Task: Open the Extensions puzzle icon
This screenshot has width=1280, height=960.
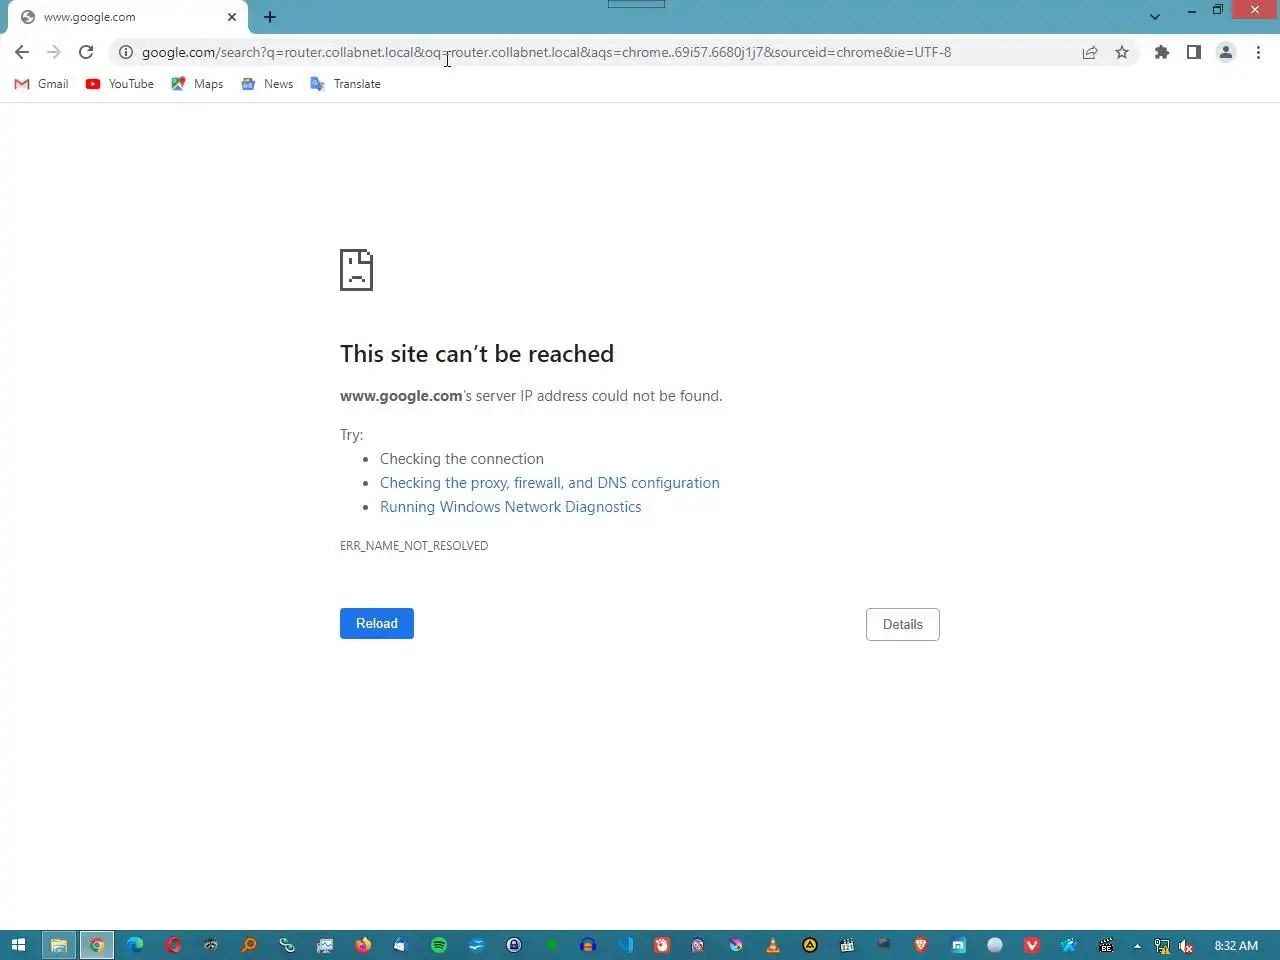Action: coord(1162,52)
